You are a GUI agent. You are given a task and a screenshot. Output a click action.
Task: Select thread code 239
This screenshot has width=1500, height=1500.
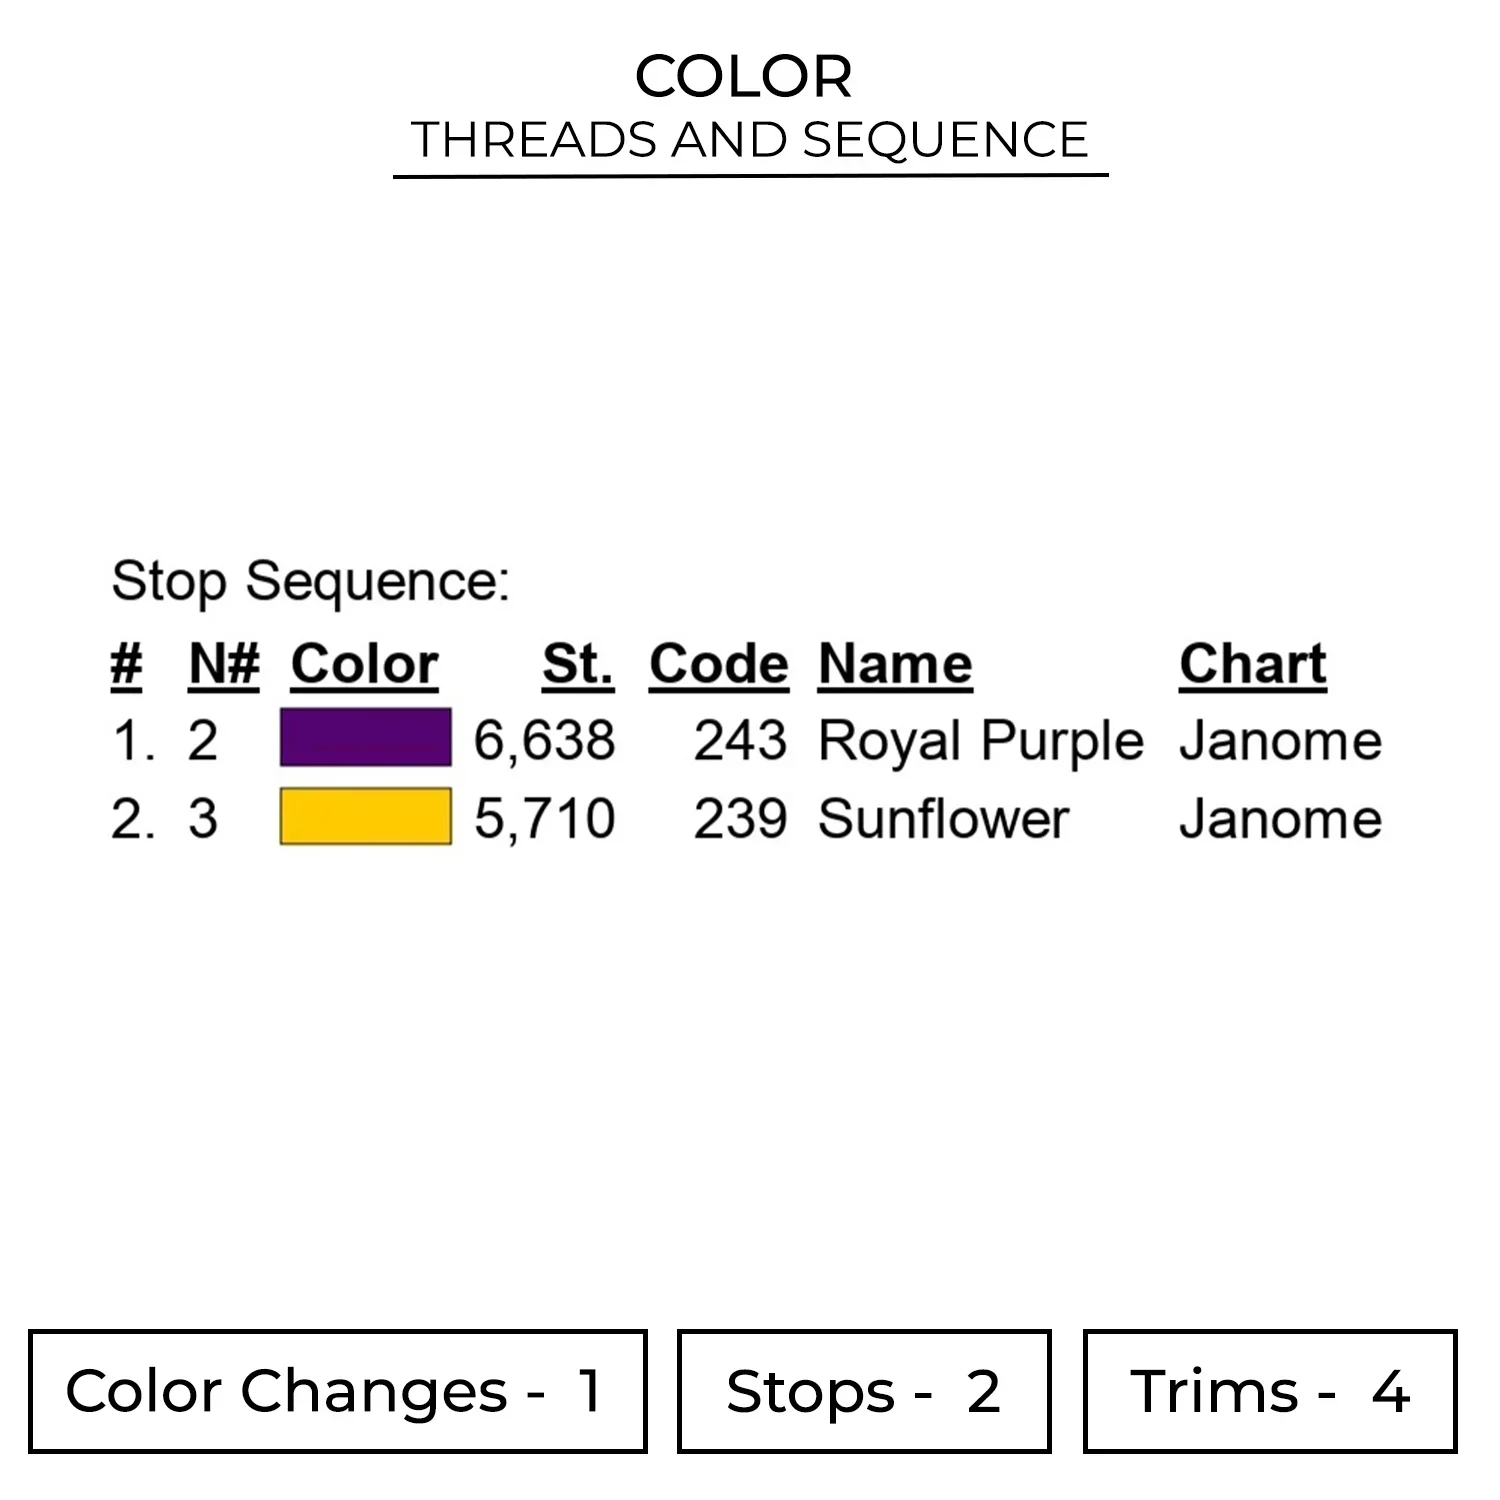(740, 819)
